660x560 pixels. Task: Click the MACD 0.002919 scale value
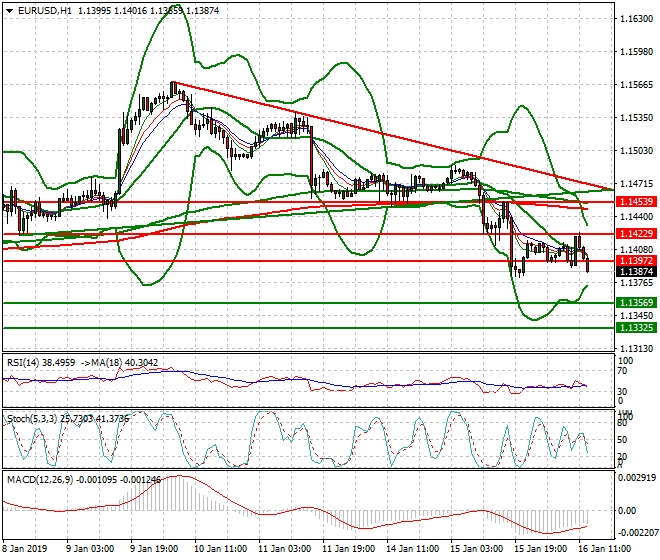click(x=637, y=478)
